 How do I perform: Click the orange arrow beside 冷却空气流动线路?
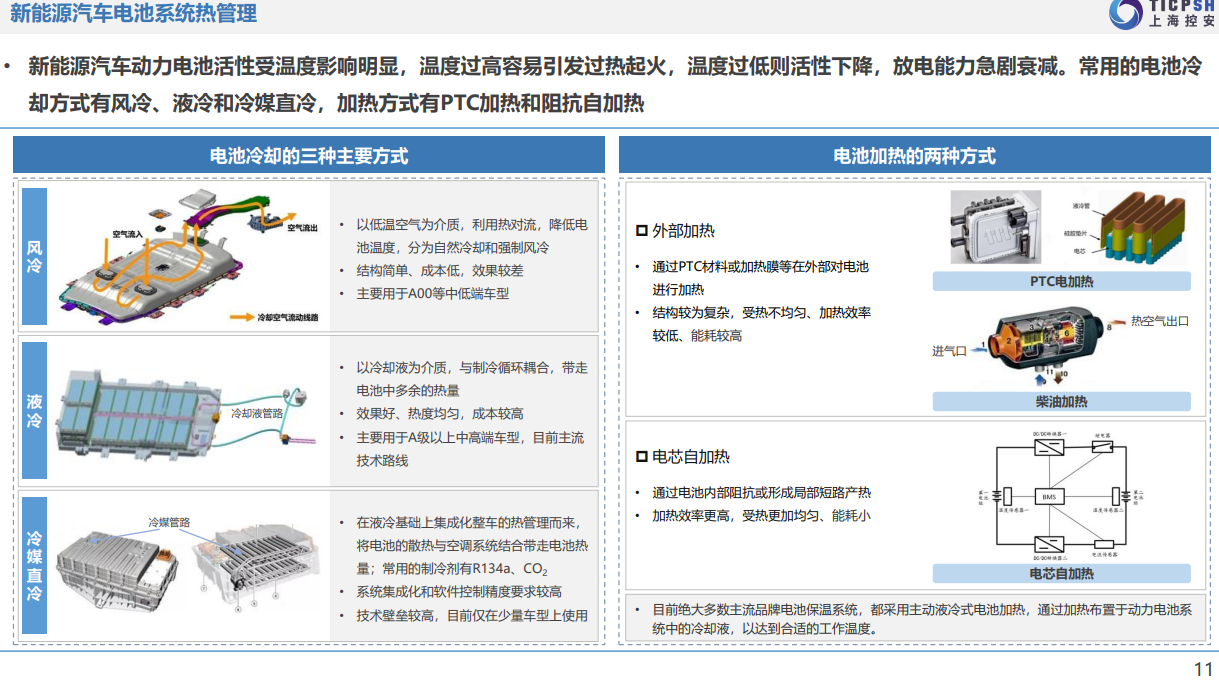[x=242, y=317]
